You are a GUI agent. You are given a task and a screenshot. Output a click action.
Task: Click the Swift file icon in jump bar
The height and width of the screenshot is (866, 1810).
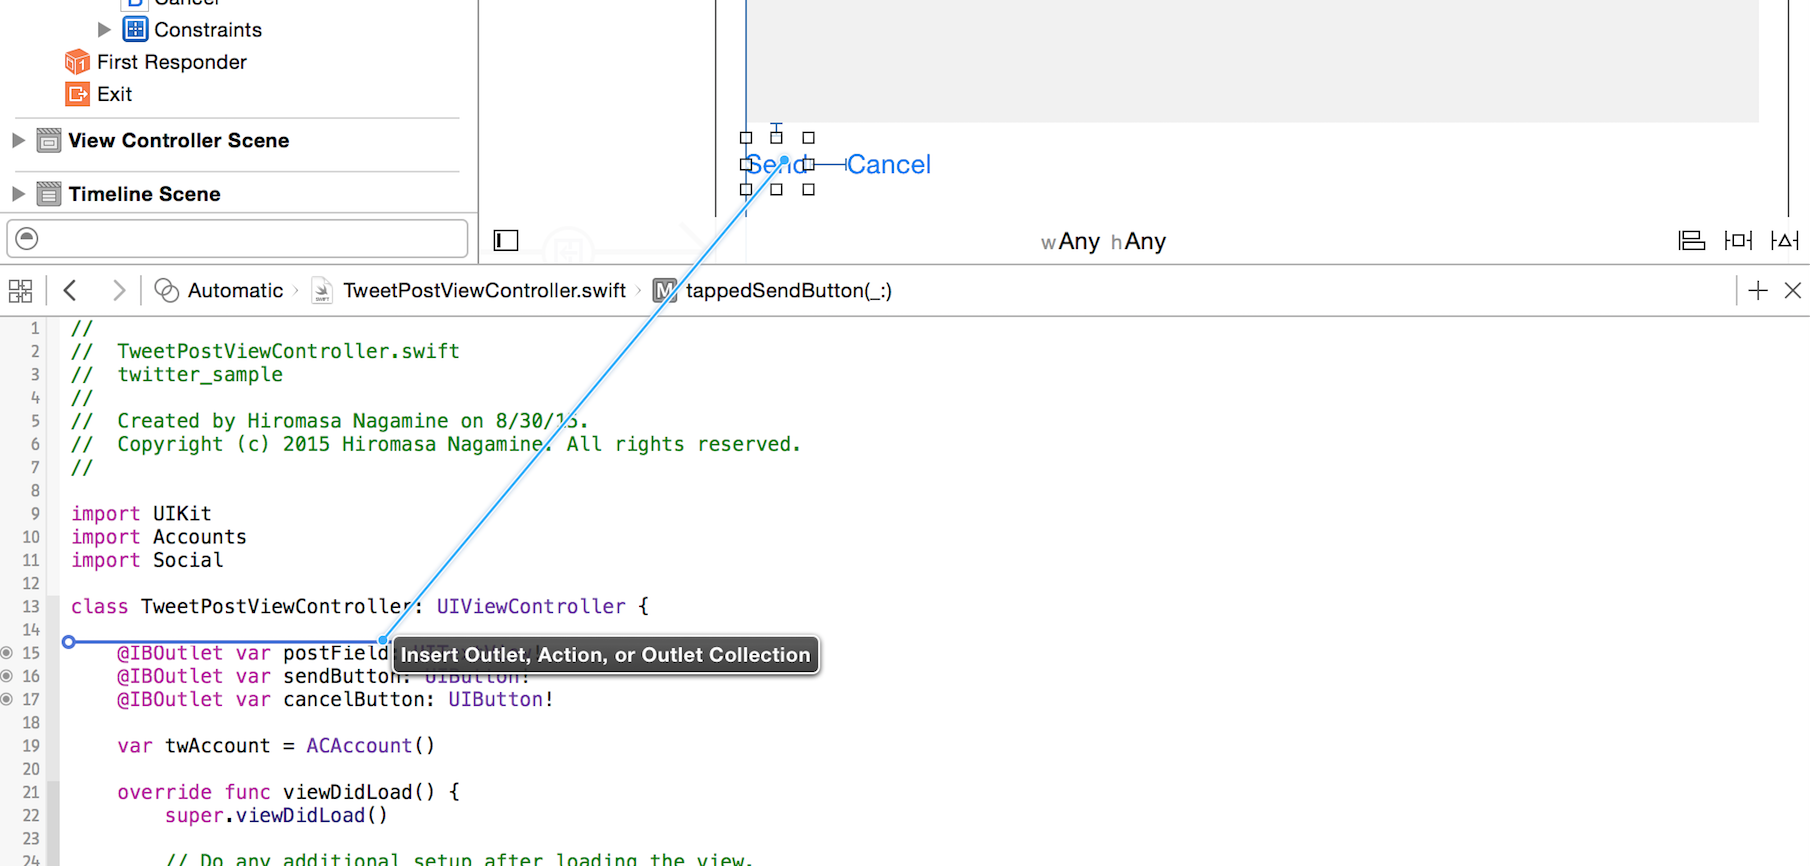point(322,290)
